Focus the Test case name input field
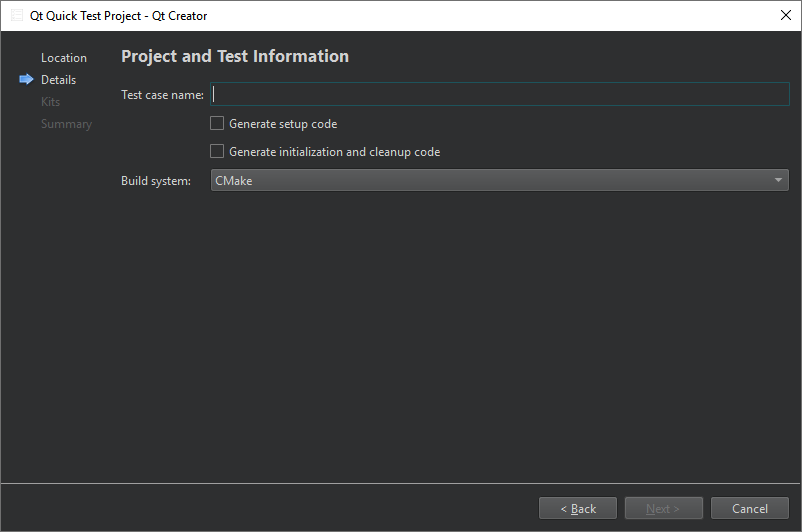 coord(500,94)
